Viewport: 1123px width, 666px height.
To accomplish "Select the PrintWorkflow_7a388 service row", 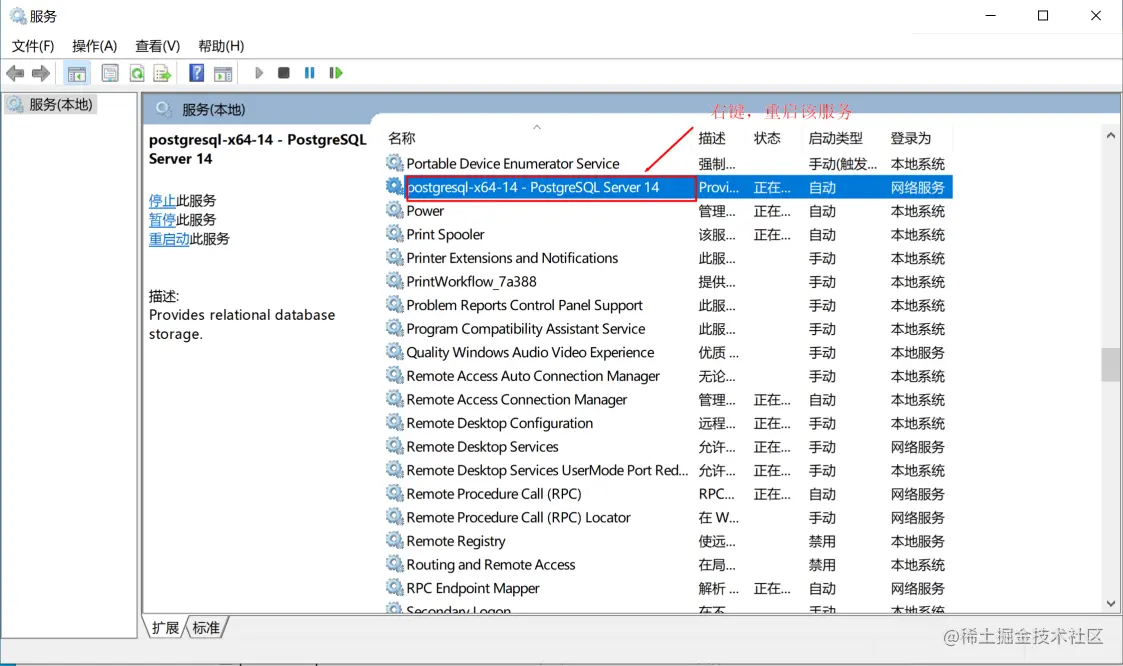I will 669,282.
